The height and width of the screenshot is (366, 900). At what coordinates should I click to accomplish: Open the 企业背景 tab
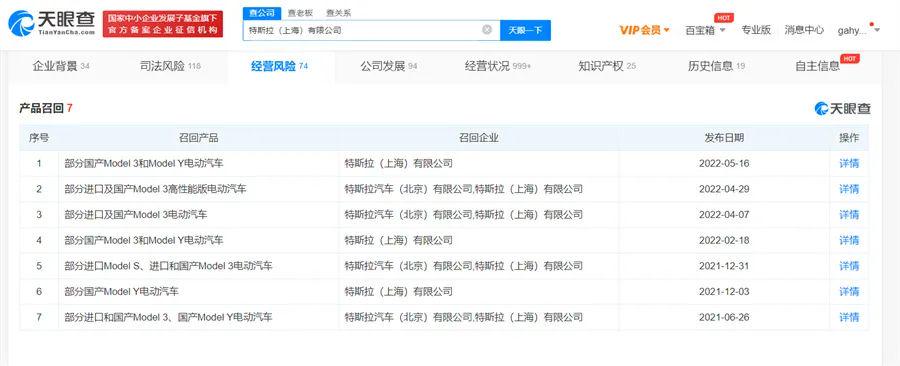click(61, 66)
